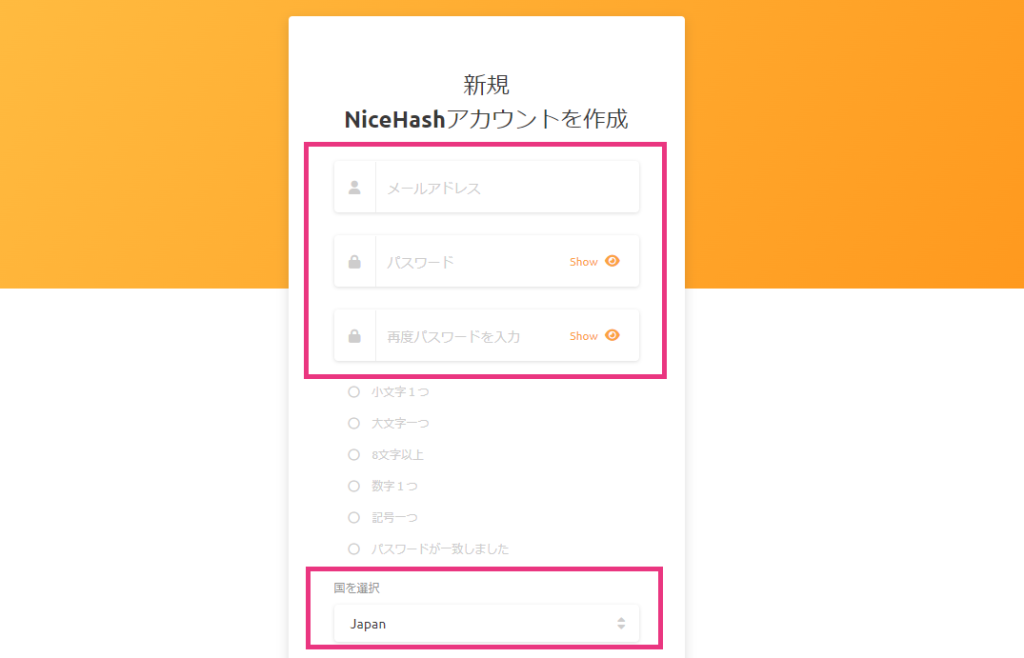Select the 大文字一つ requirement indicator
Viewport: 1024px width, 658px height.
[353, 423]
